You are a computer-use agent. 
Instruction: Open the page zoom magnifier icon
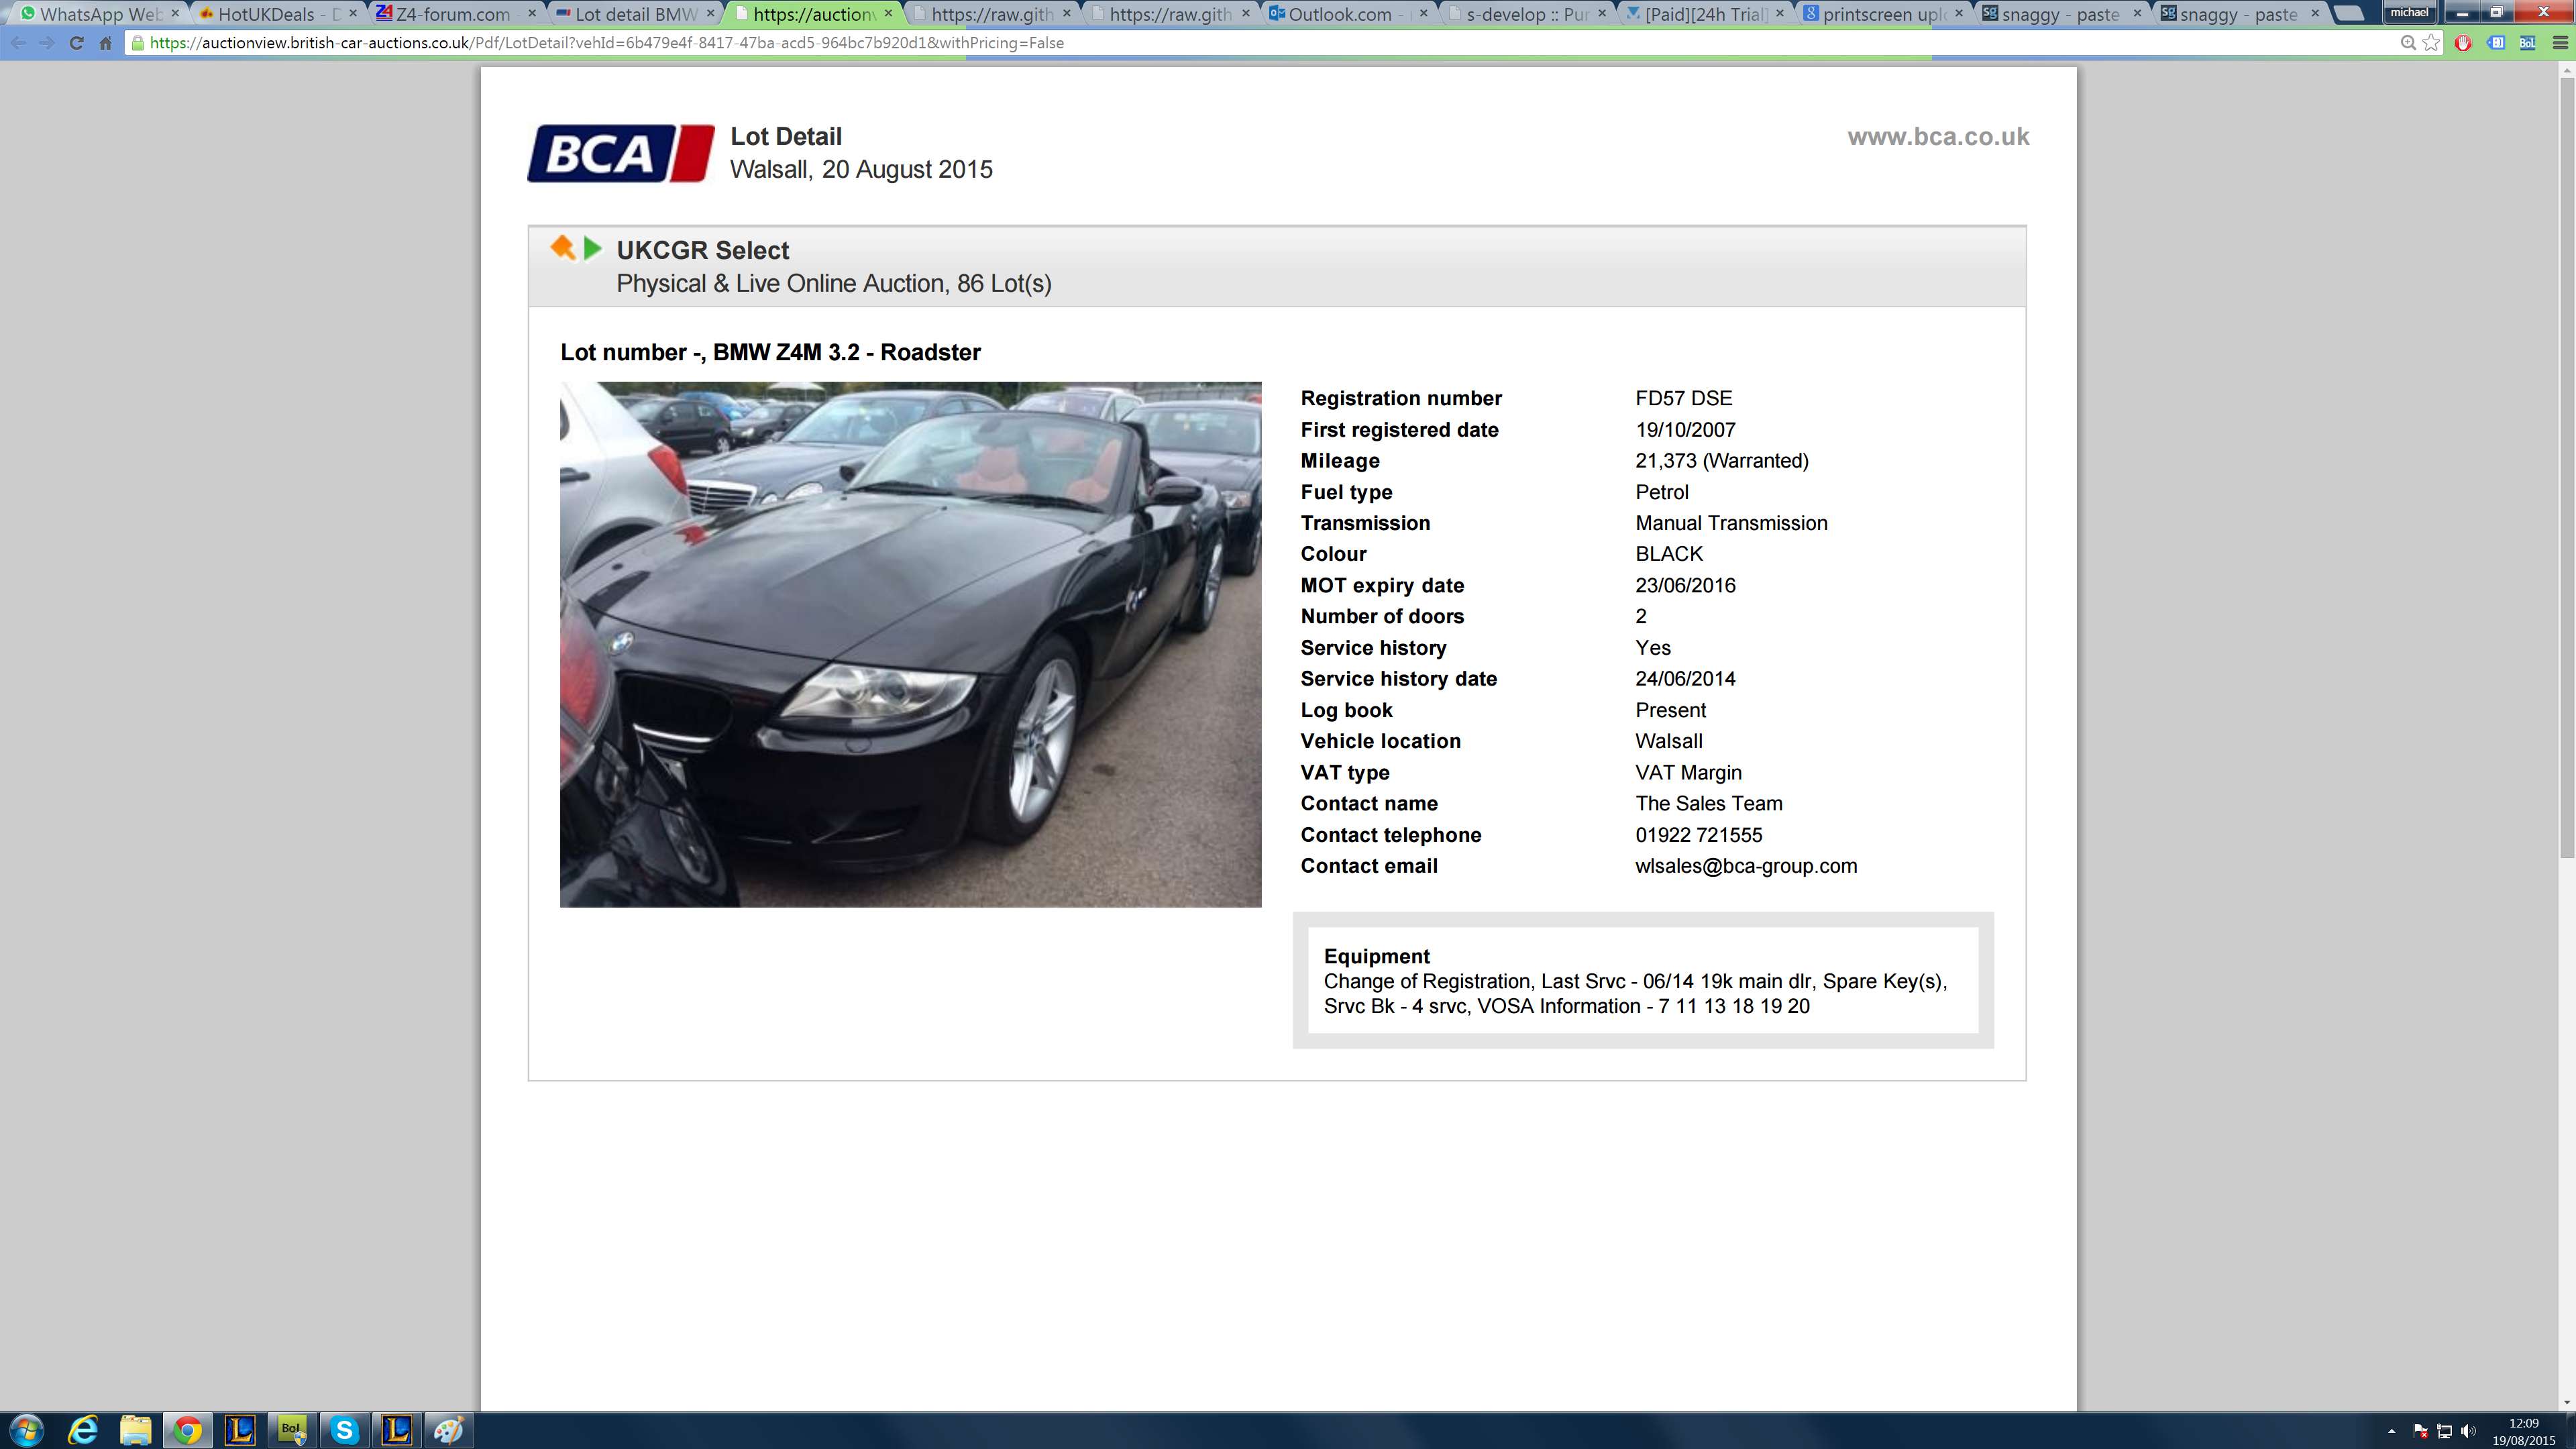click(x=2408, y=43)
